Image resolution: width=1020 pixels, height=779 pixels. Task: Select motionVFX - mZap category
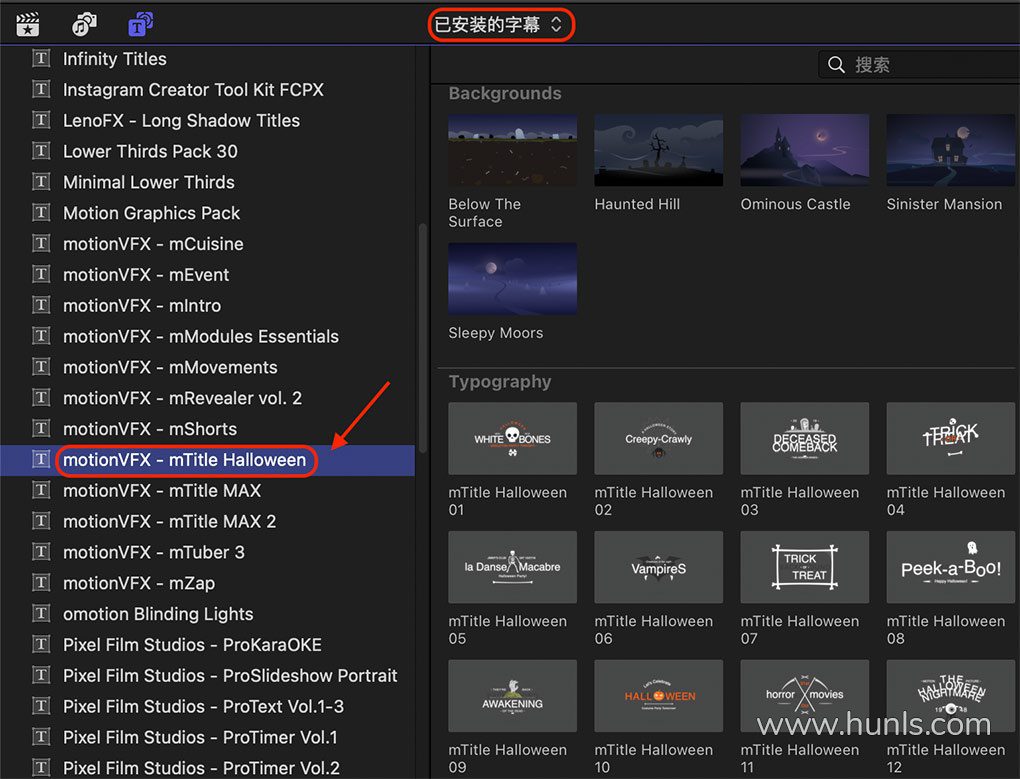[139, 583]
